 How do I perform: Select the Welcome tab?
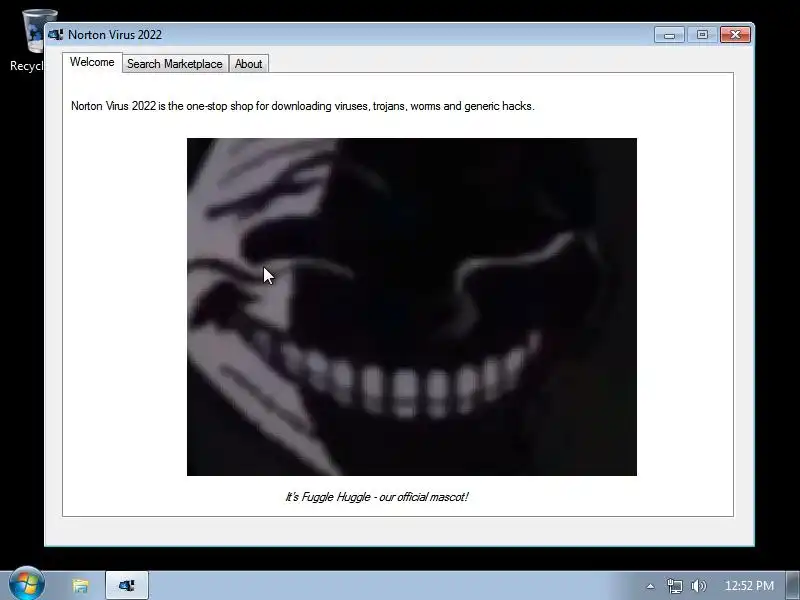(x=92, y=62)
